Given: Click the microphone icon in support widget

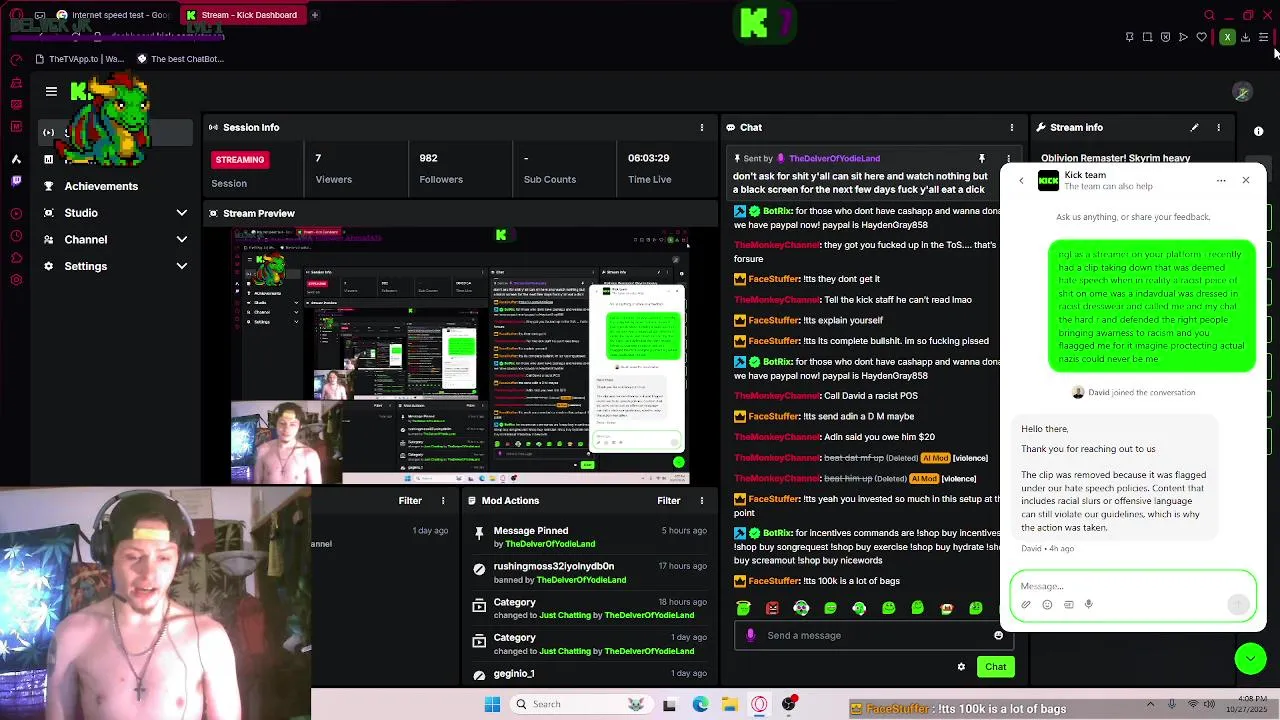Looking at the screenshot, I should 1089,605.
